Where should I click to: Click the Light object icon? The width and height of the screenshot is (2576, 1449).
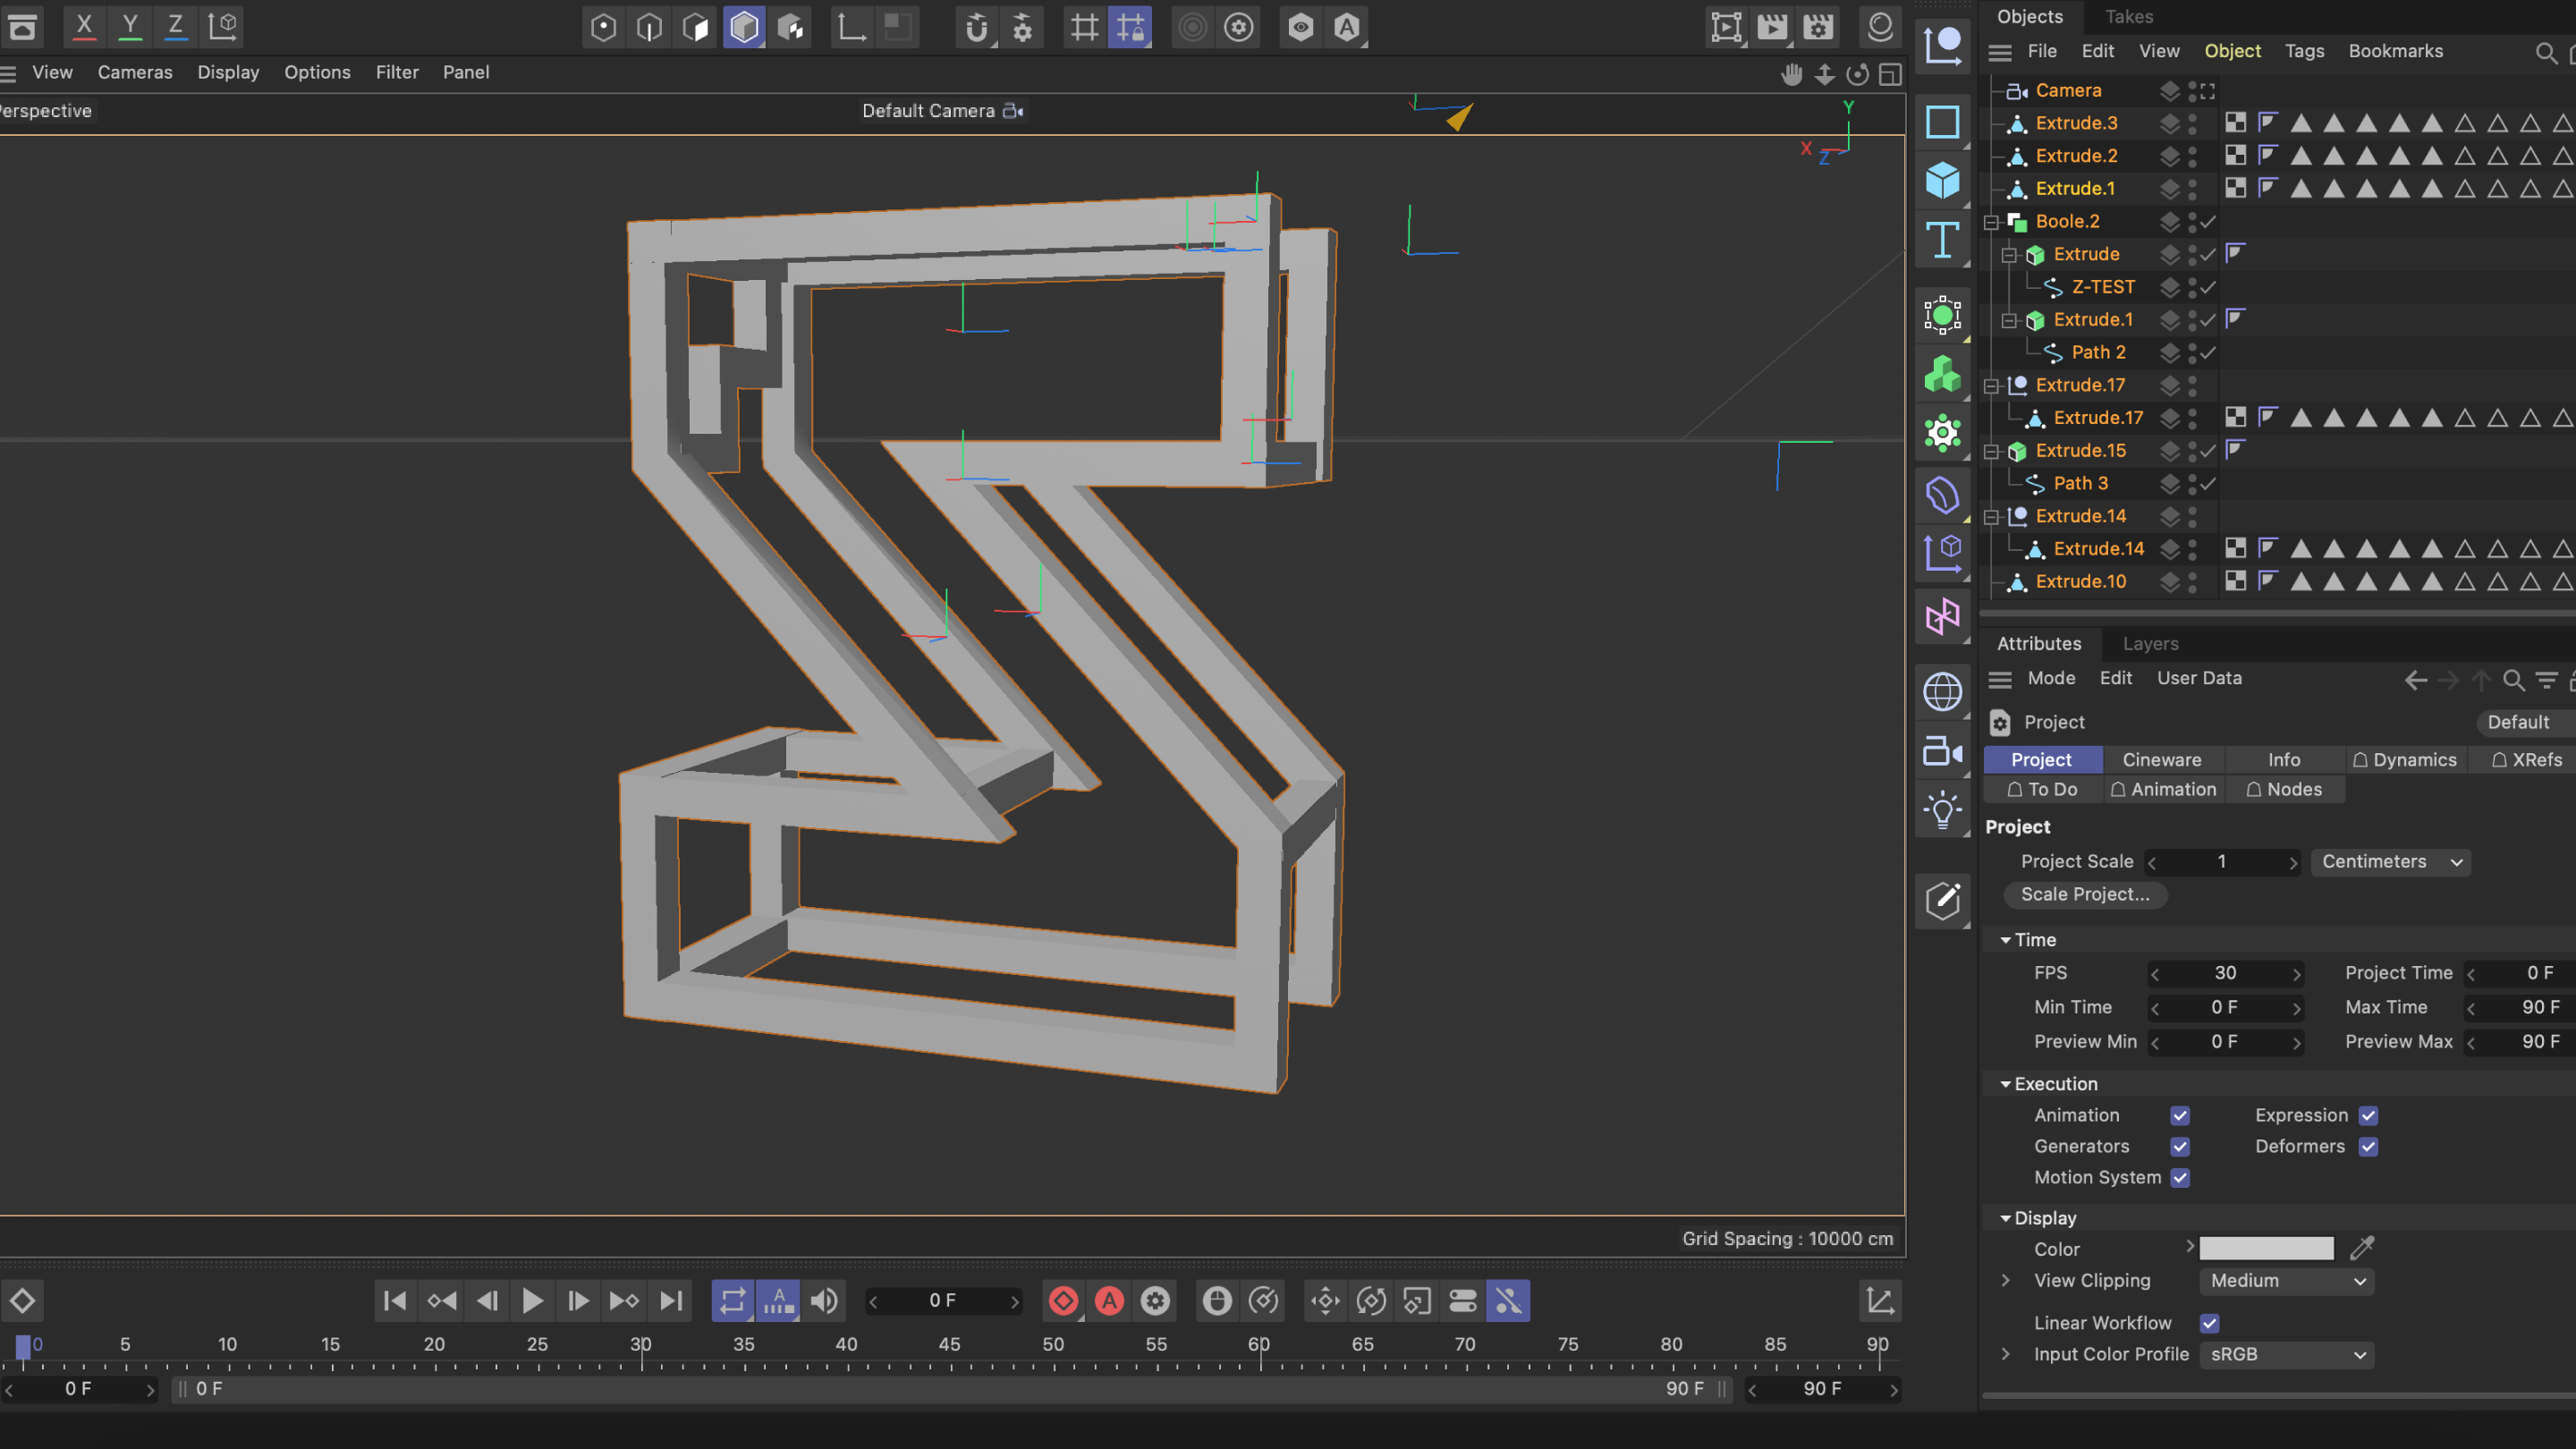coord(1942,810)
